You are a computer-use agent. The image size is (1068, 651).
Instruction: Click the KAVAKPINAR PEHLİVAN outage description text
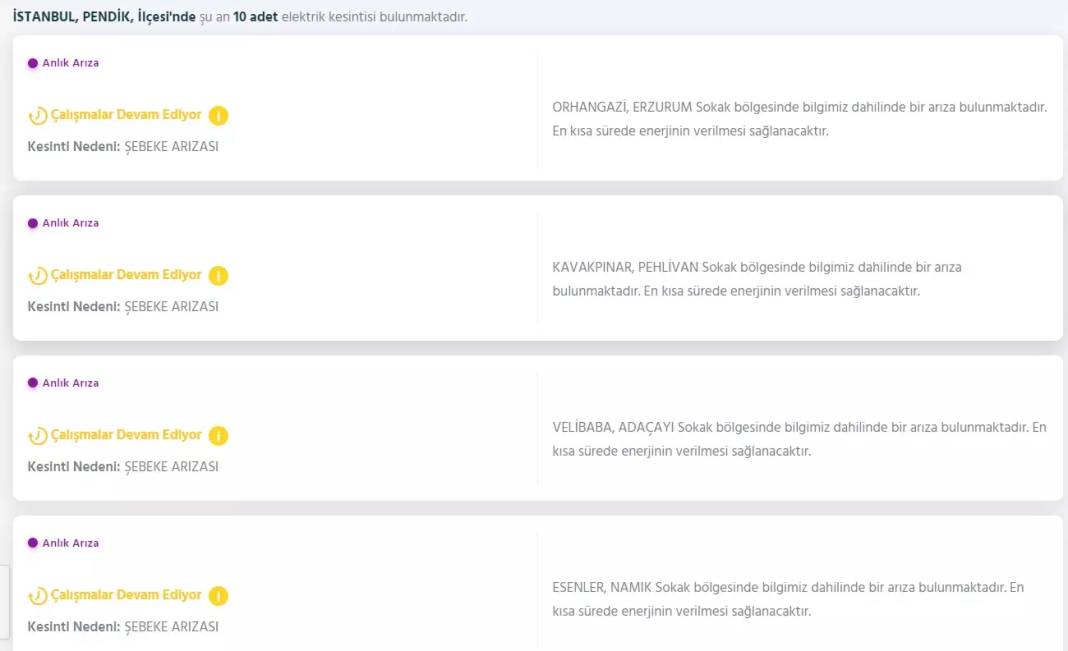pos(757,279)
